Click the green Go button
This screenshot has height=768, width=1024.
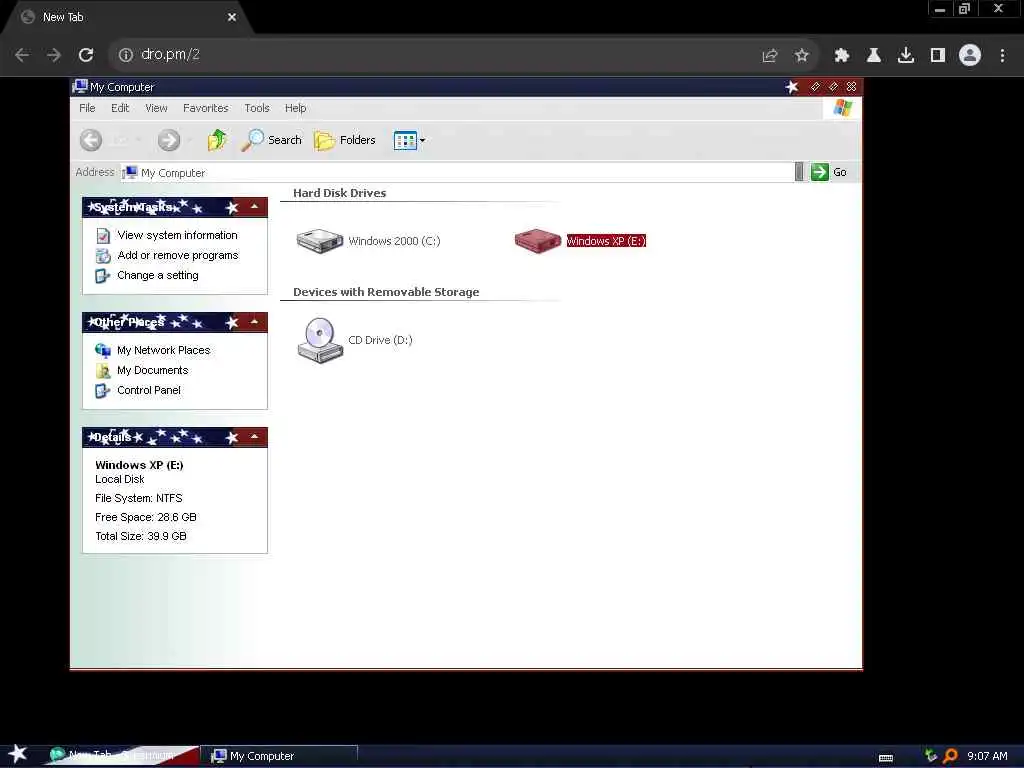(829, 172)
